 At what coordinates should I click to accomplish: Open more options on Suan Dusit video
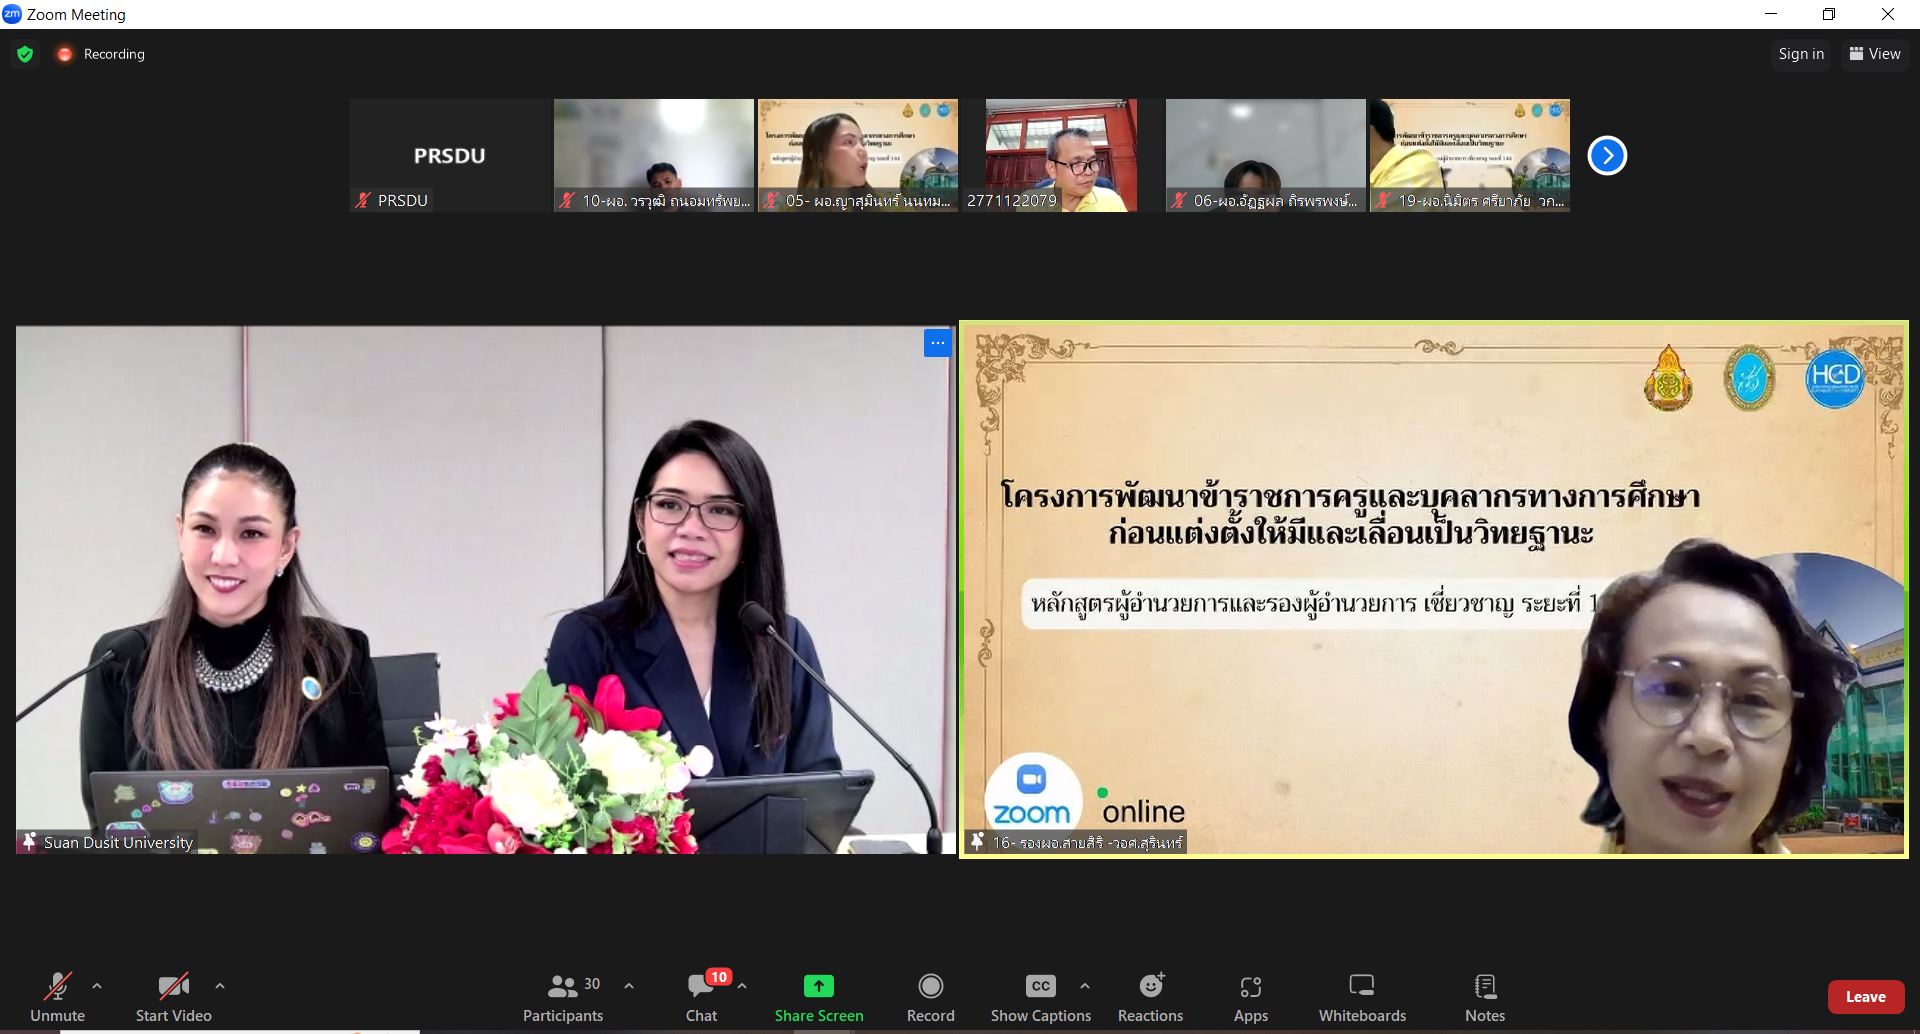tap(937, 343)
